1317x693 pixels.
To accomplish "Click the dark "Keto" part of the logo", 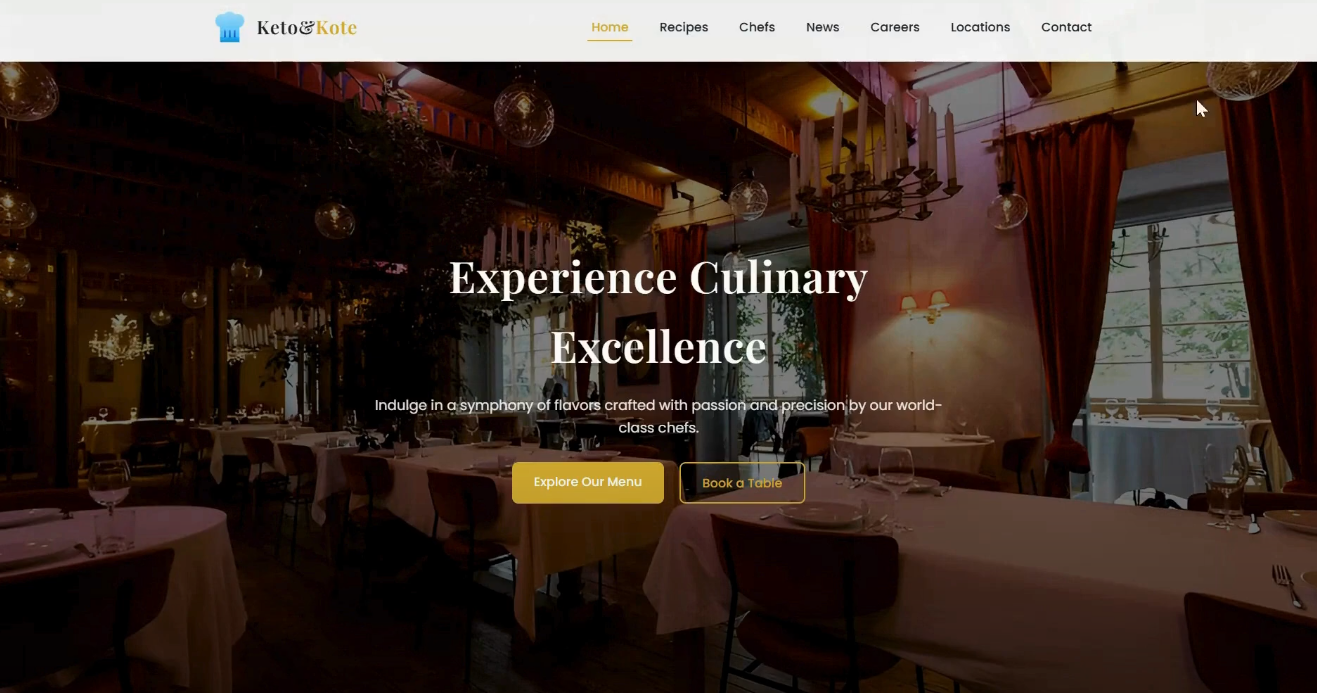I will [277, 28].
